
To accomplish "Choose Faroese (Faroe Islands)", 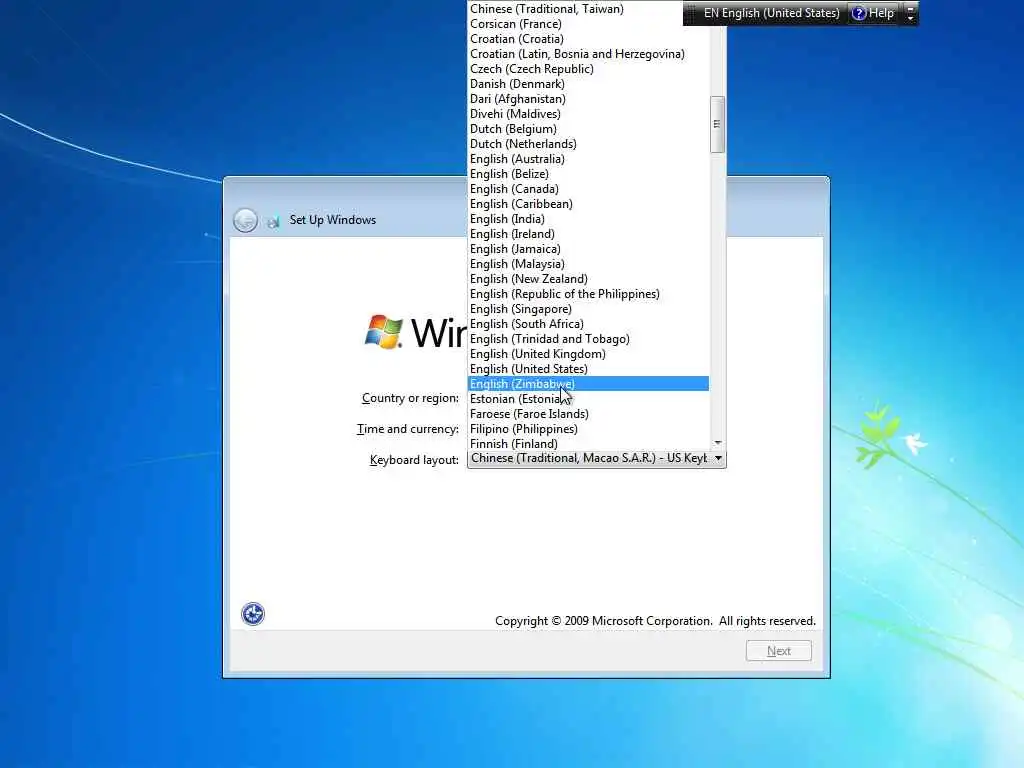I will point(588,414).
